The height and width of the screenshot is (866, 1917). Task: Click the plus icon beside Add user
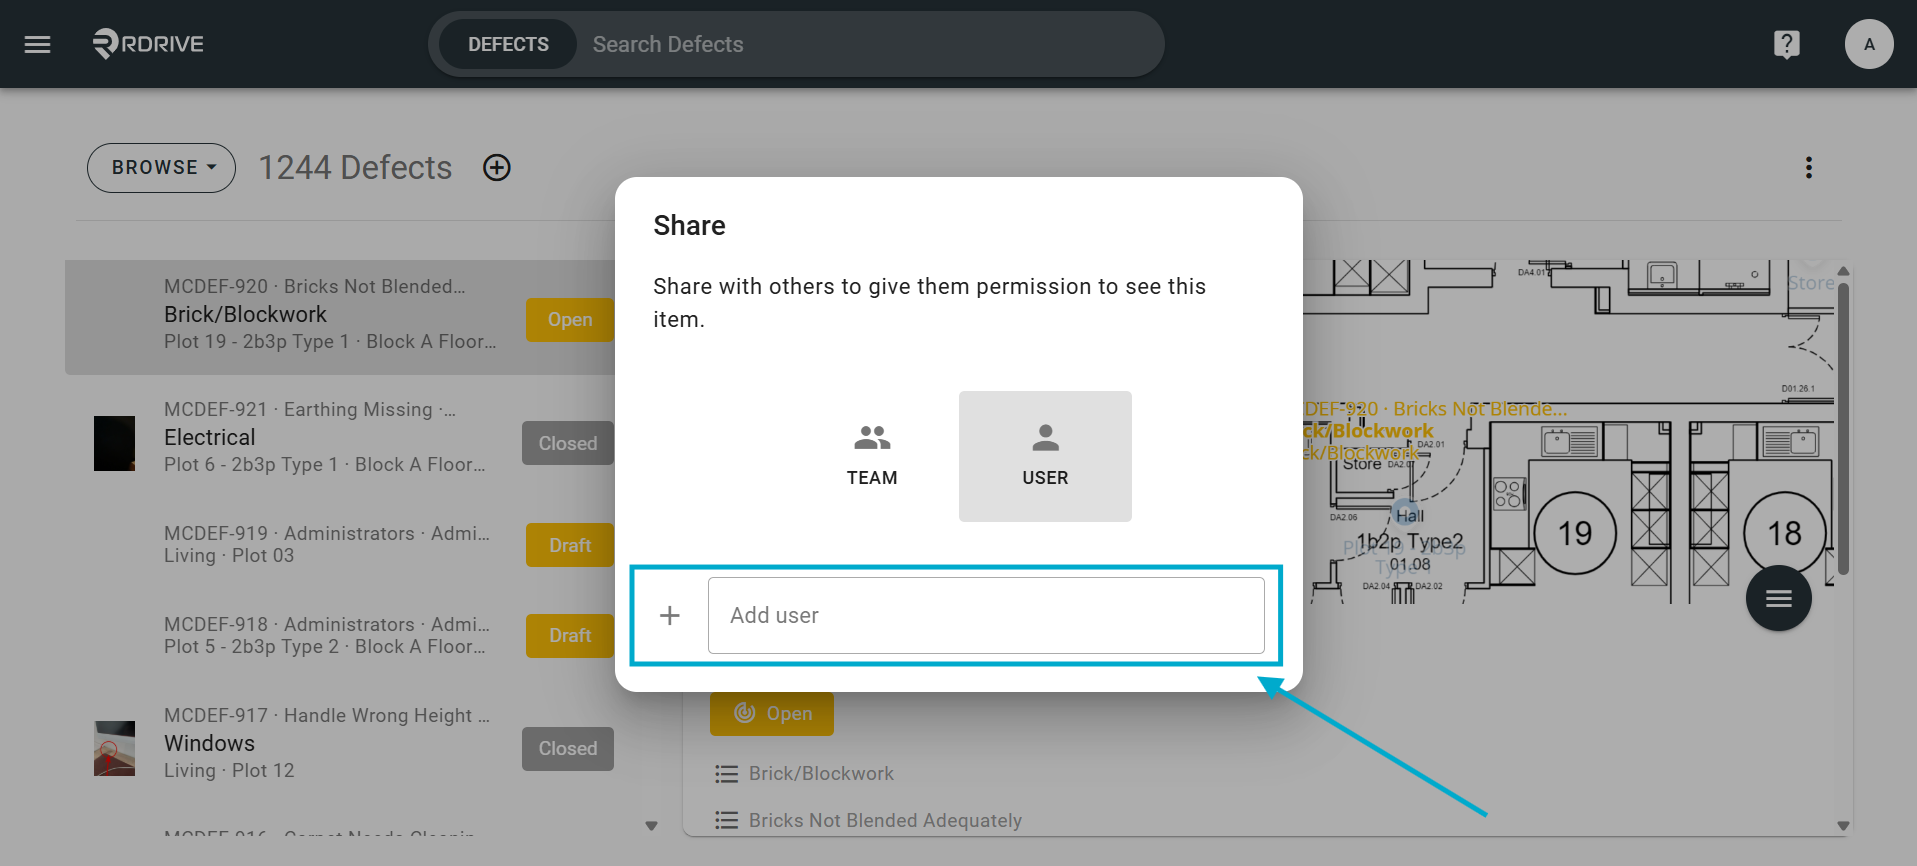pos(670,615)
